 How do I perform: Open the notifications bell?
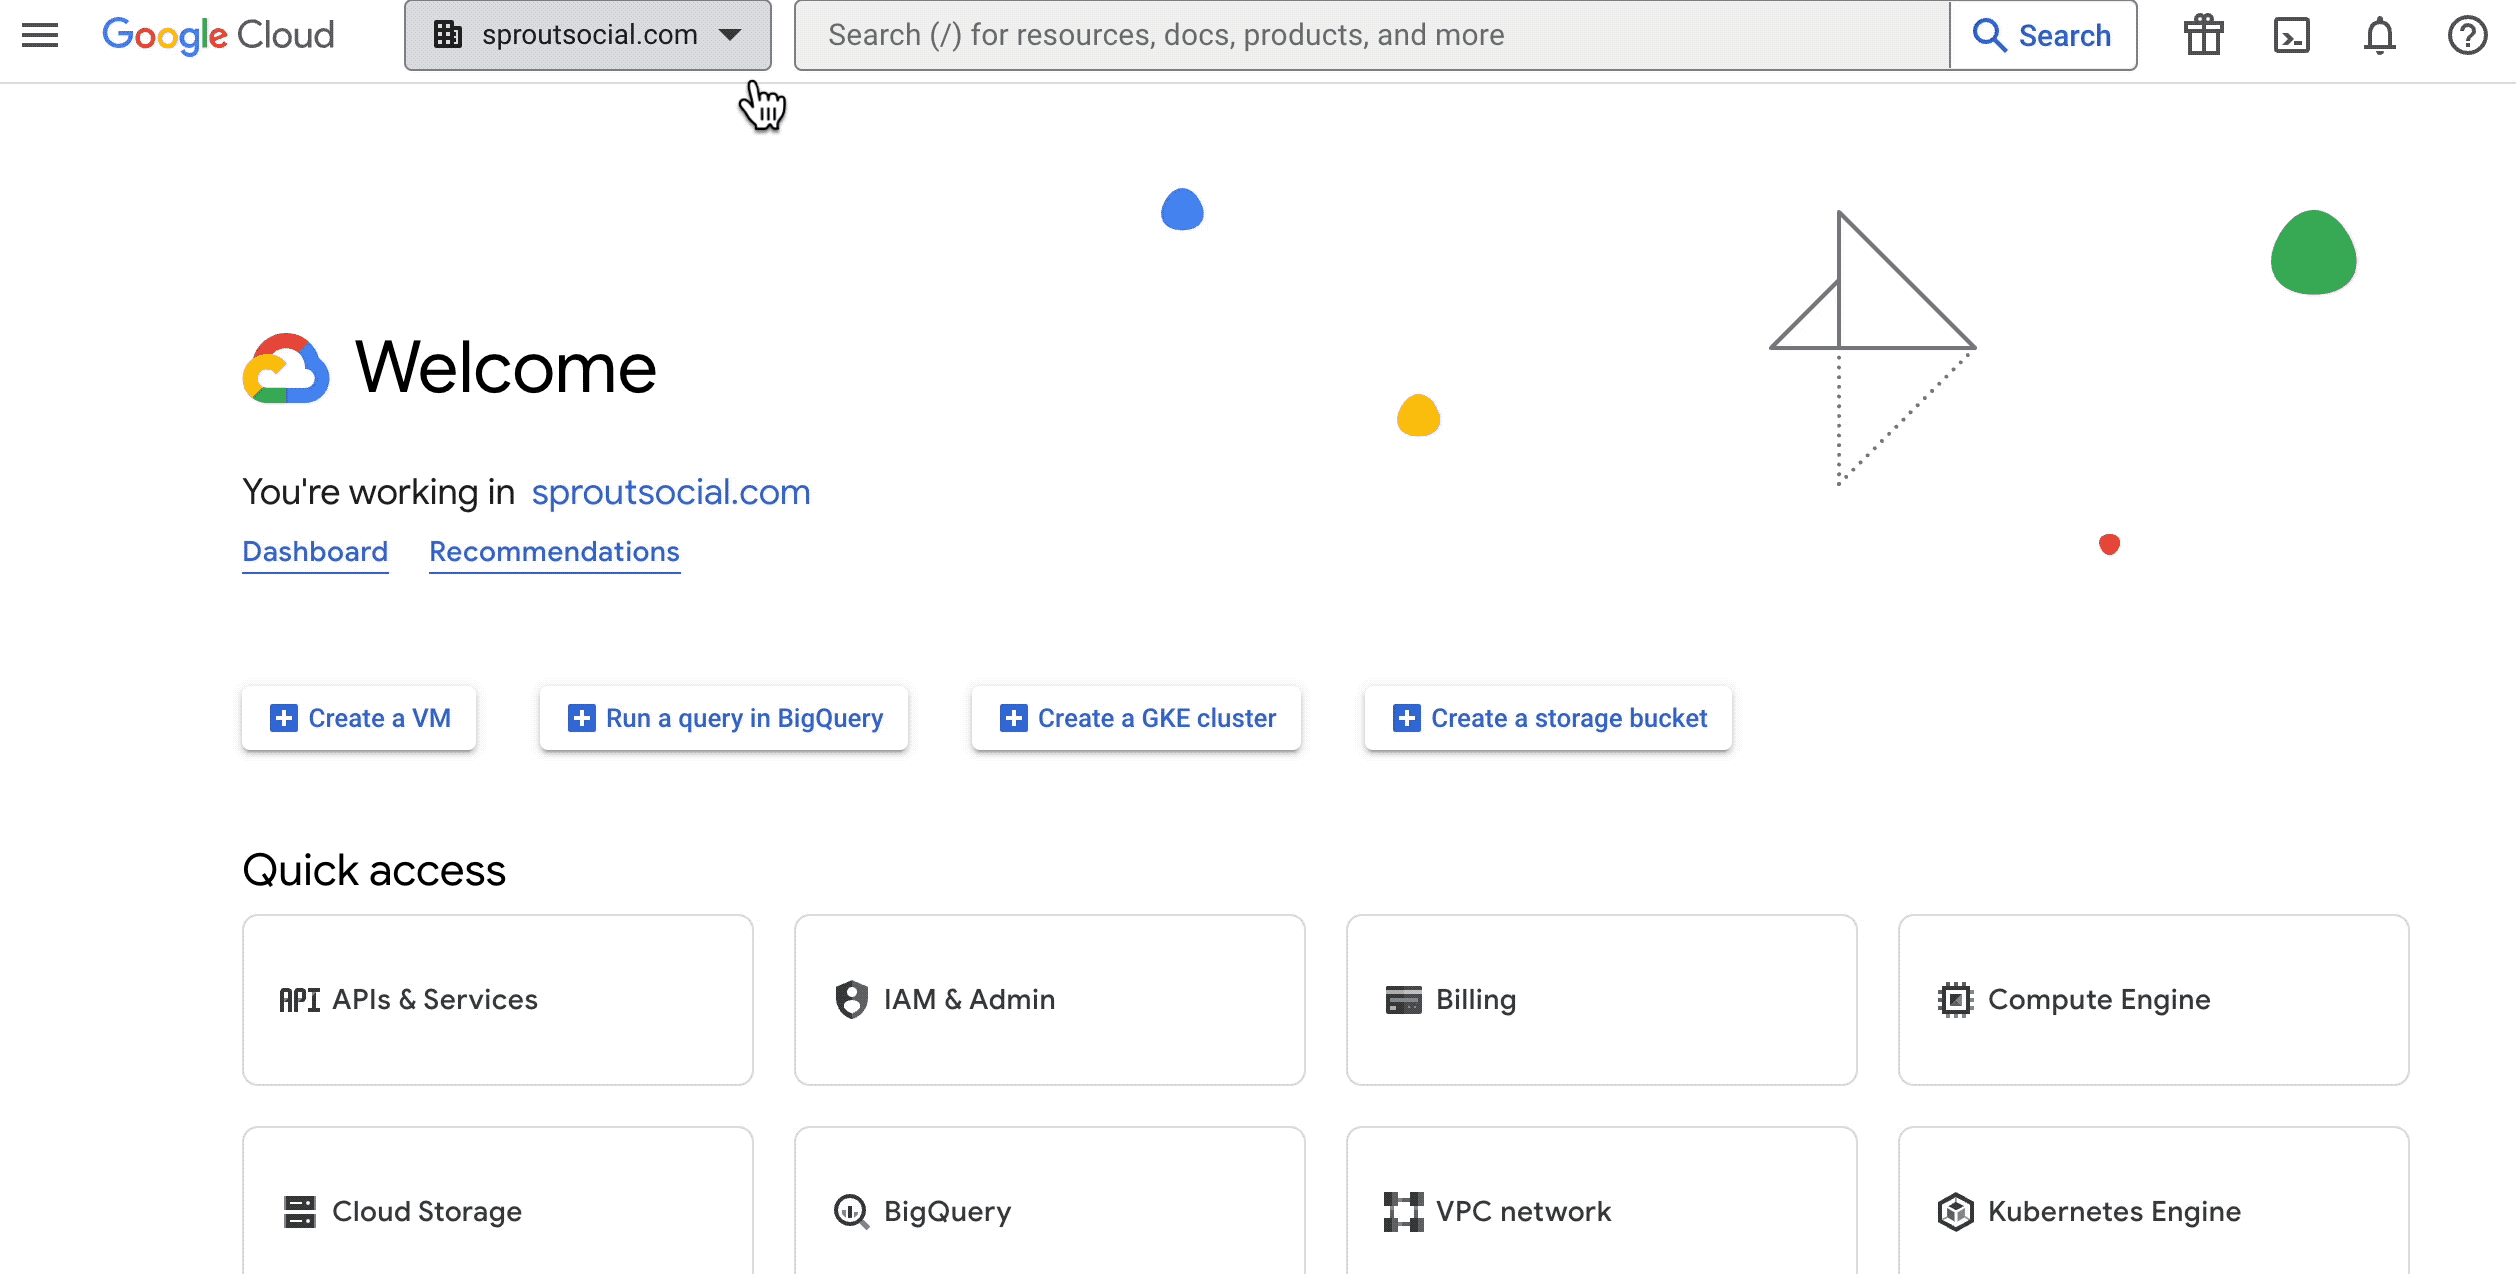coord(2380,35)
